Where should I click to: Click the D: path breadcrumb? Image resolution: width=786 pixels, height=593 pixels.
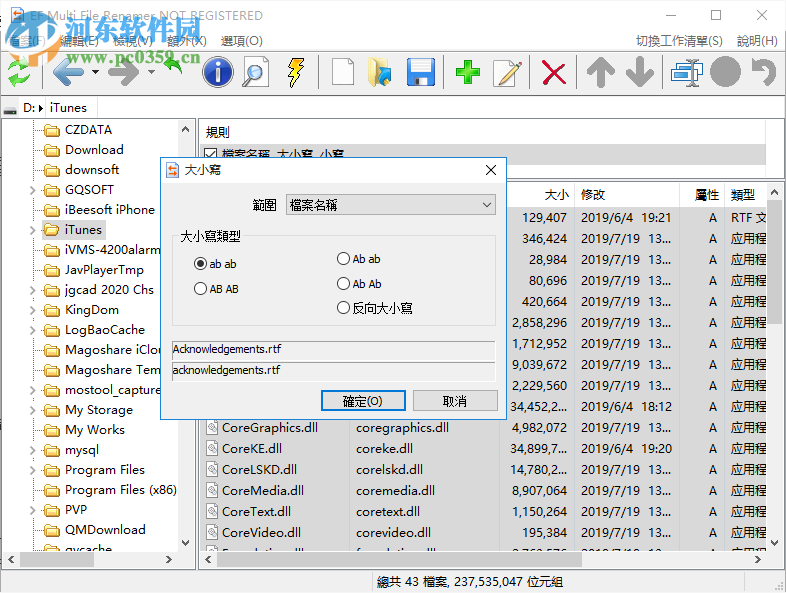click(x=29, y=108)
